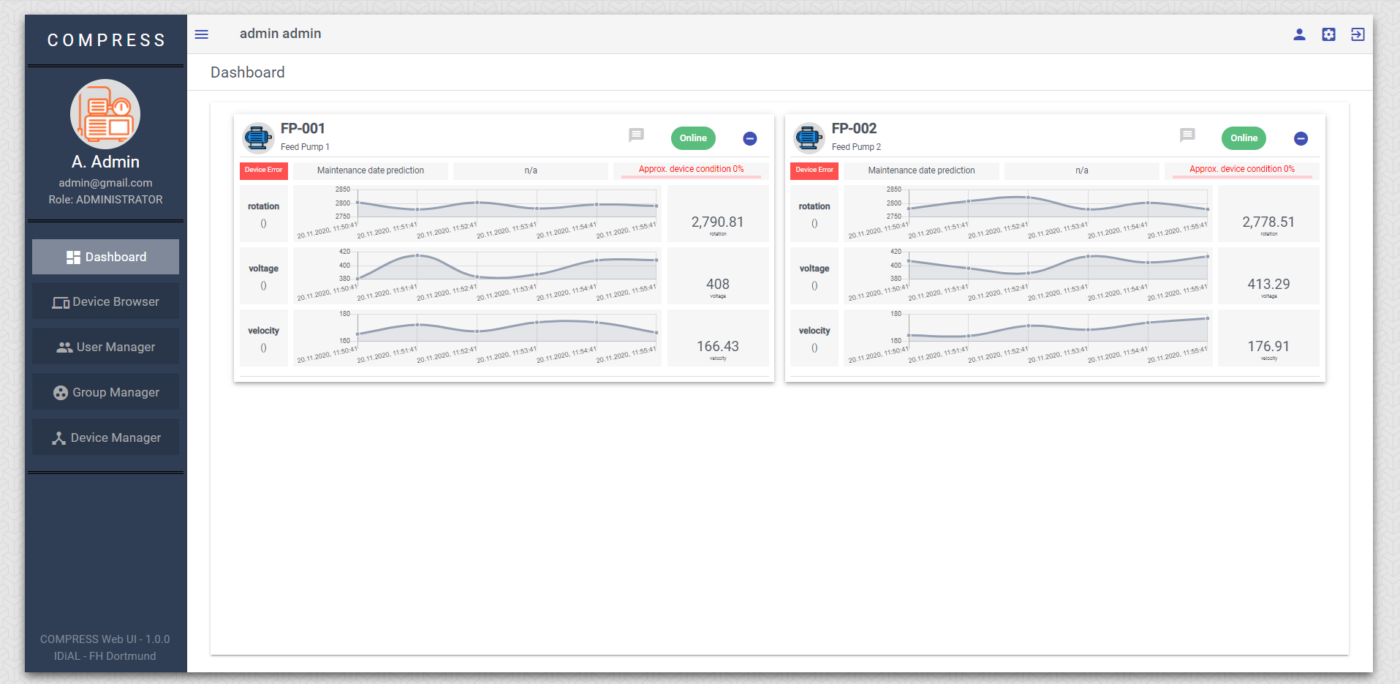1400x684 pixels.
Task: Open comments icon on FP-002 card
Action: [1187, 135]
